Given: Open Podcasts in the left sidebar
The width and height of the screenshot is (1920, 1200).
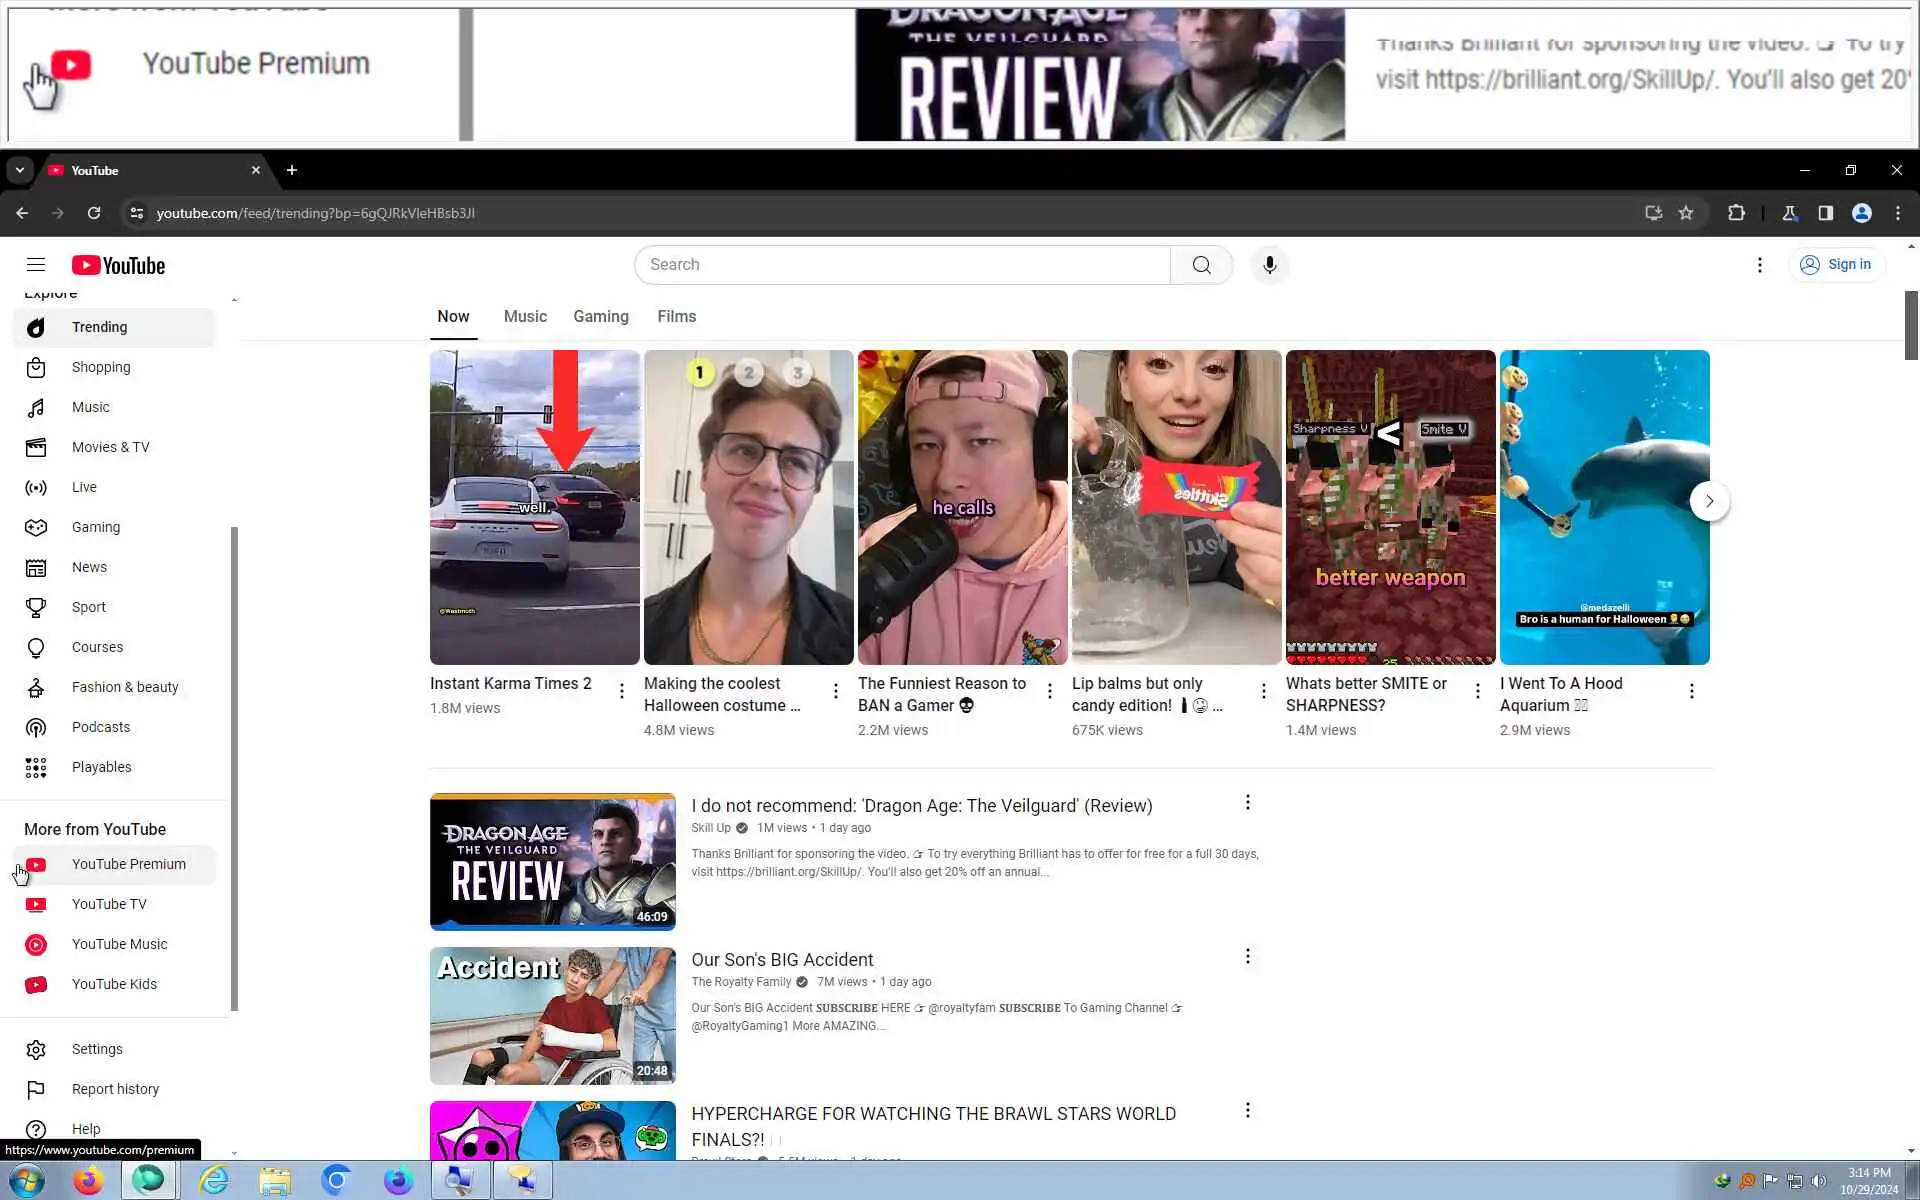Looking at the screenshot, I should click(x=101, y=727).
